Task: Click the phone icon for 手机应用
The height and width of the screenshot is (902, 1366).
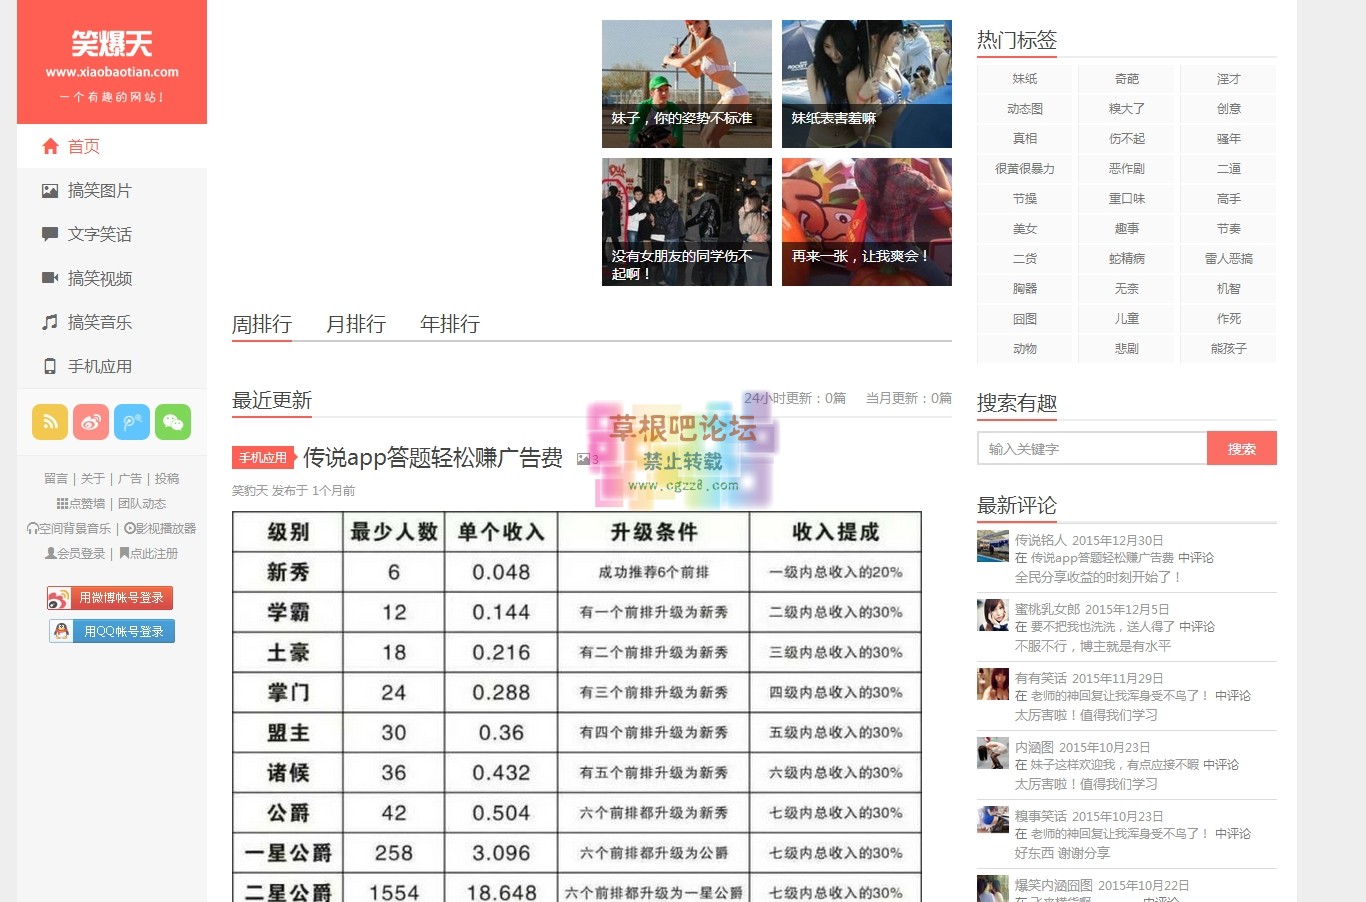Action: tap(49, 366)
